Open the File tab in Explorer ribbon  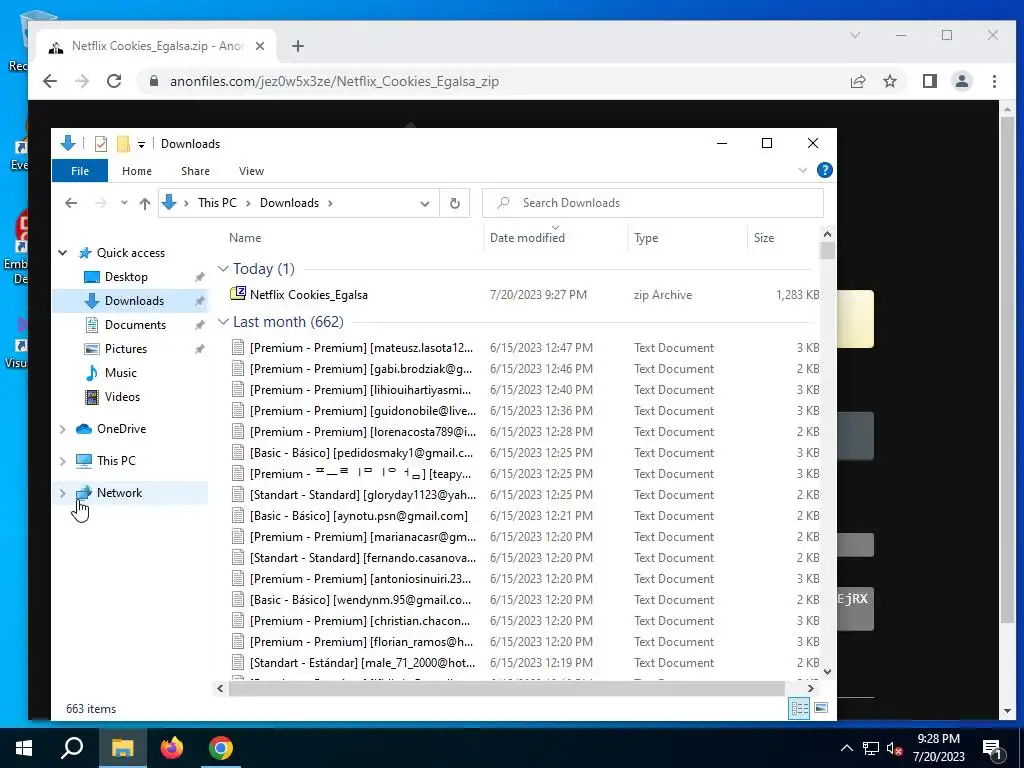[80, 171]
